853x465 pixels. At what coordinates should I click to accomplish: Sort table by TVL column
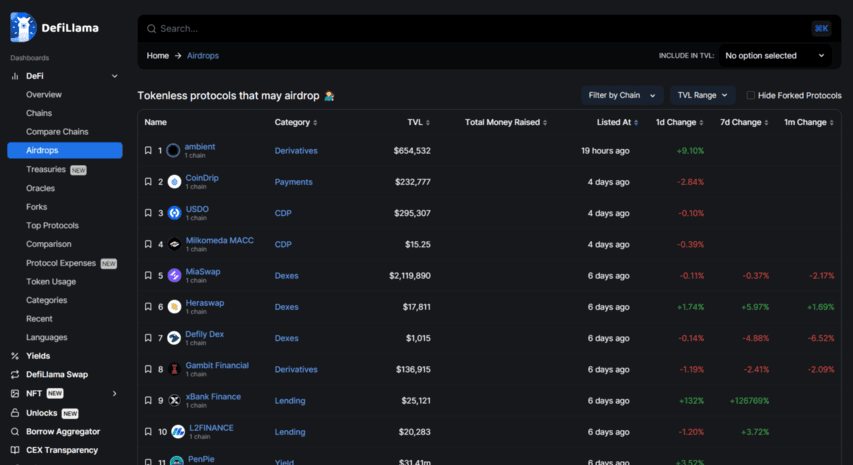[418, 122]
